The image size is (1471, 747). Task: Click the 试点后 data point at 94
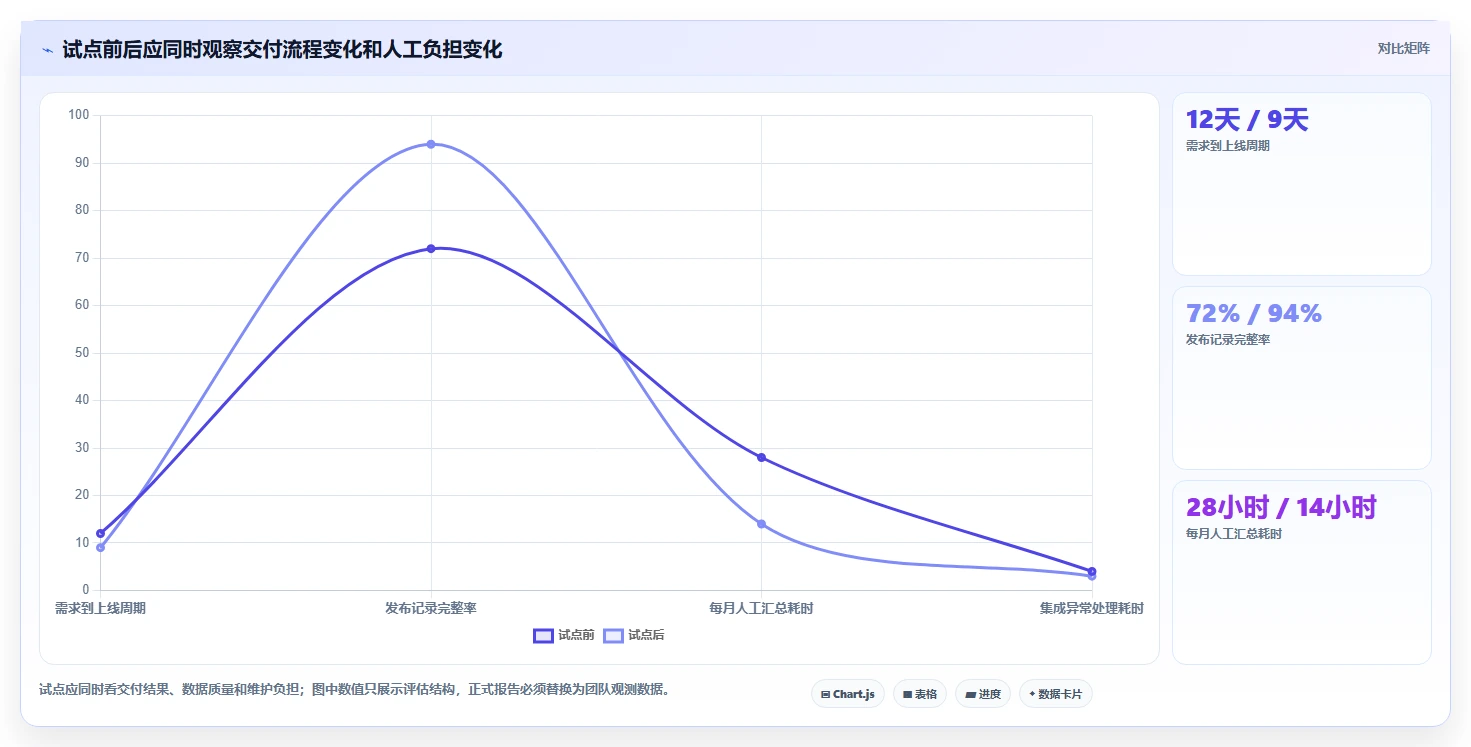point(431,144)
